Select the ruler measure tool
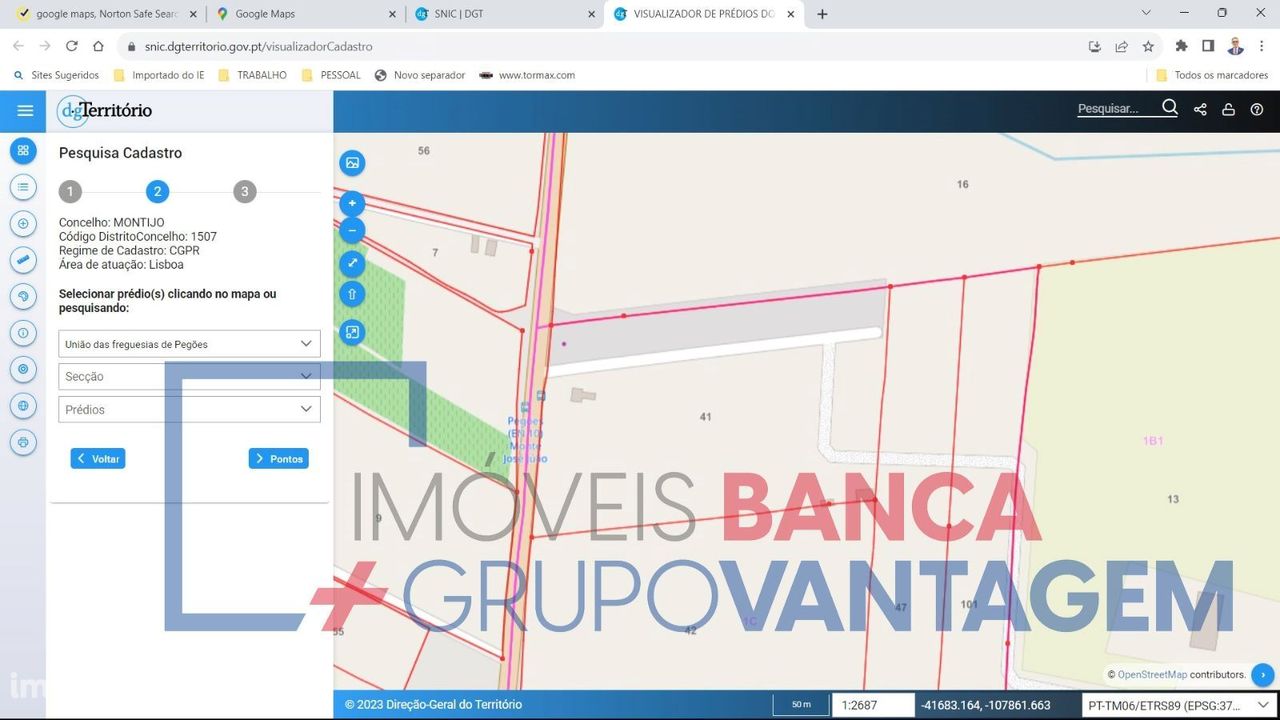Image resolution: width=1280 pixels, height=720 pixels. point(23,260)
